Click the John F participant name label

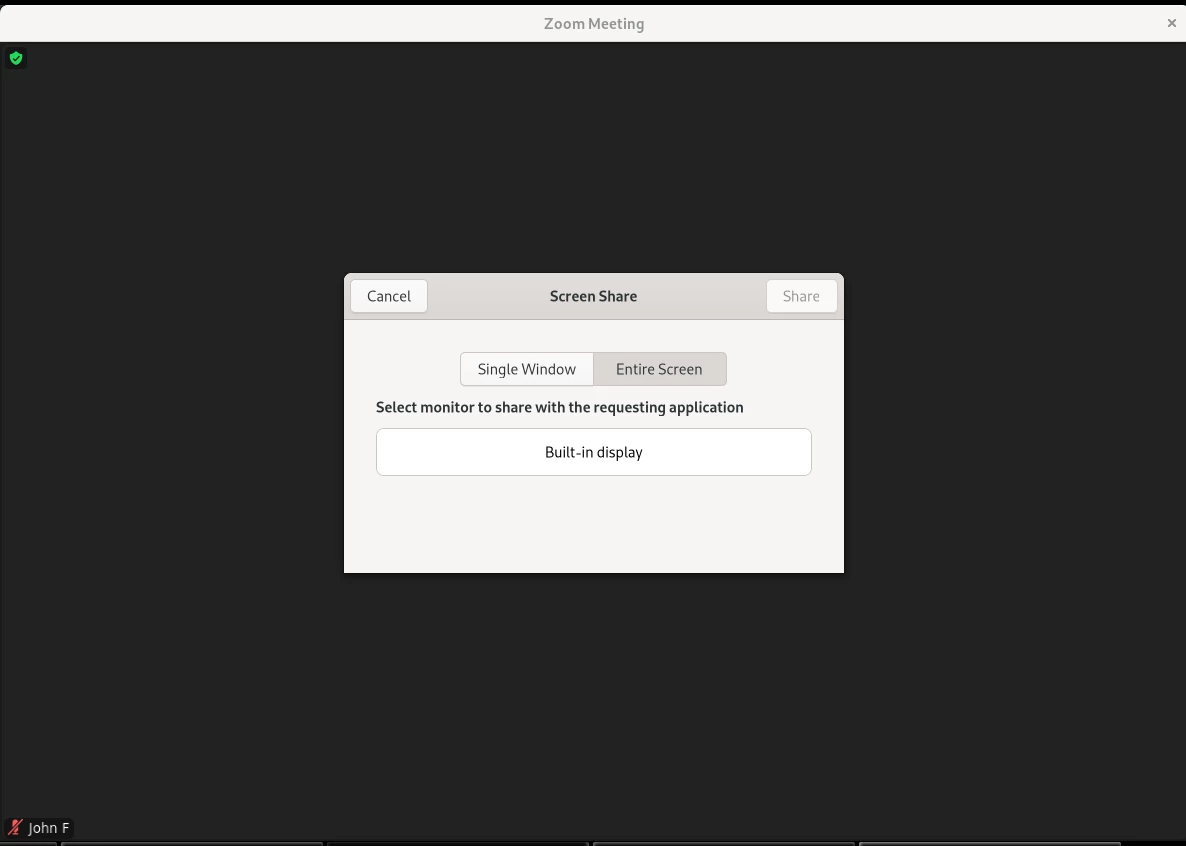[x=48, y=828]
